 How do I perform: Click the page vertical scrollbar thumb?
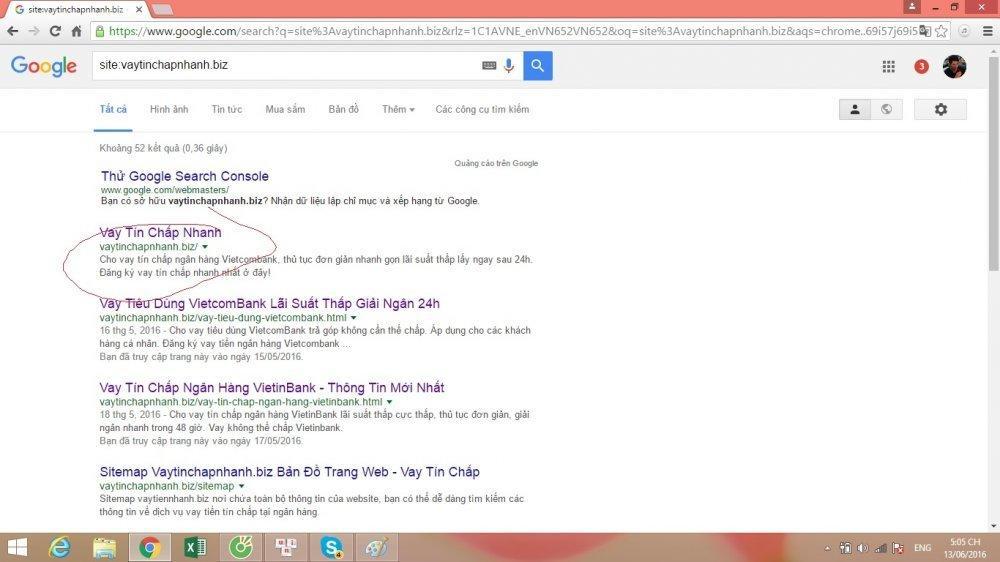tap(994, 163)
